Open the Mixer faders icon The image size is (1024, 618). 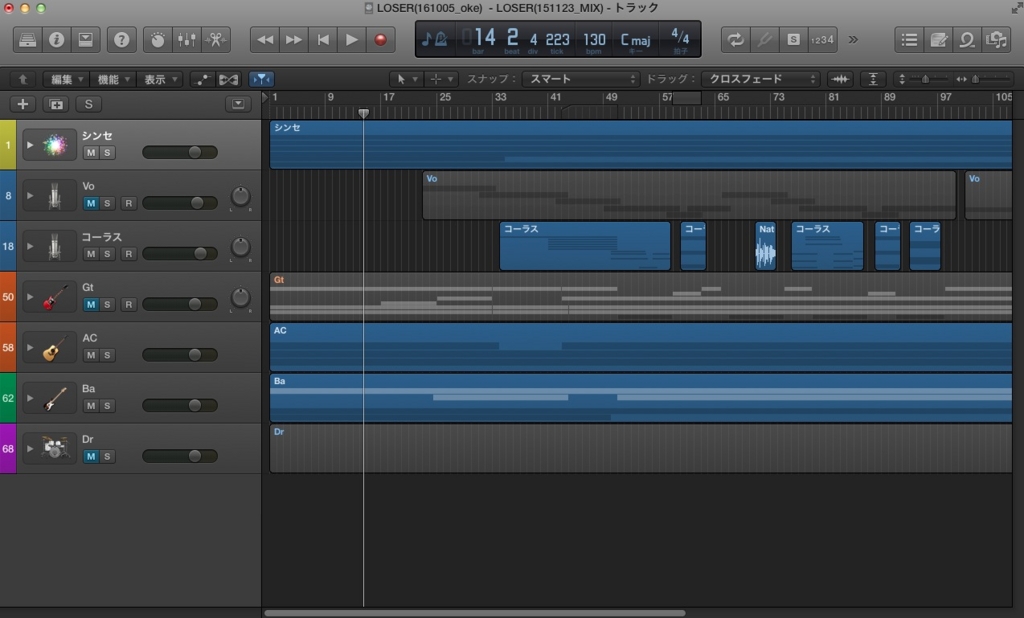click(187, 40)
